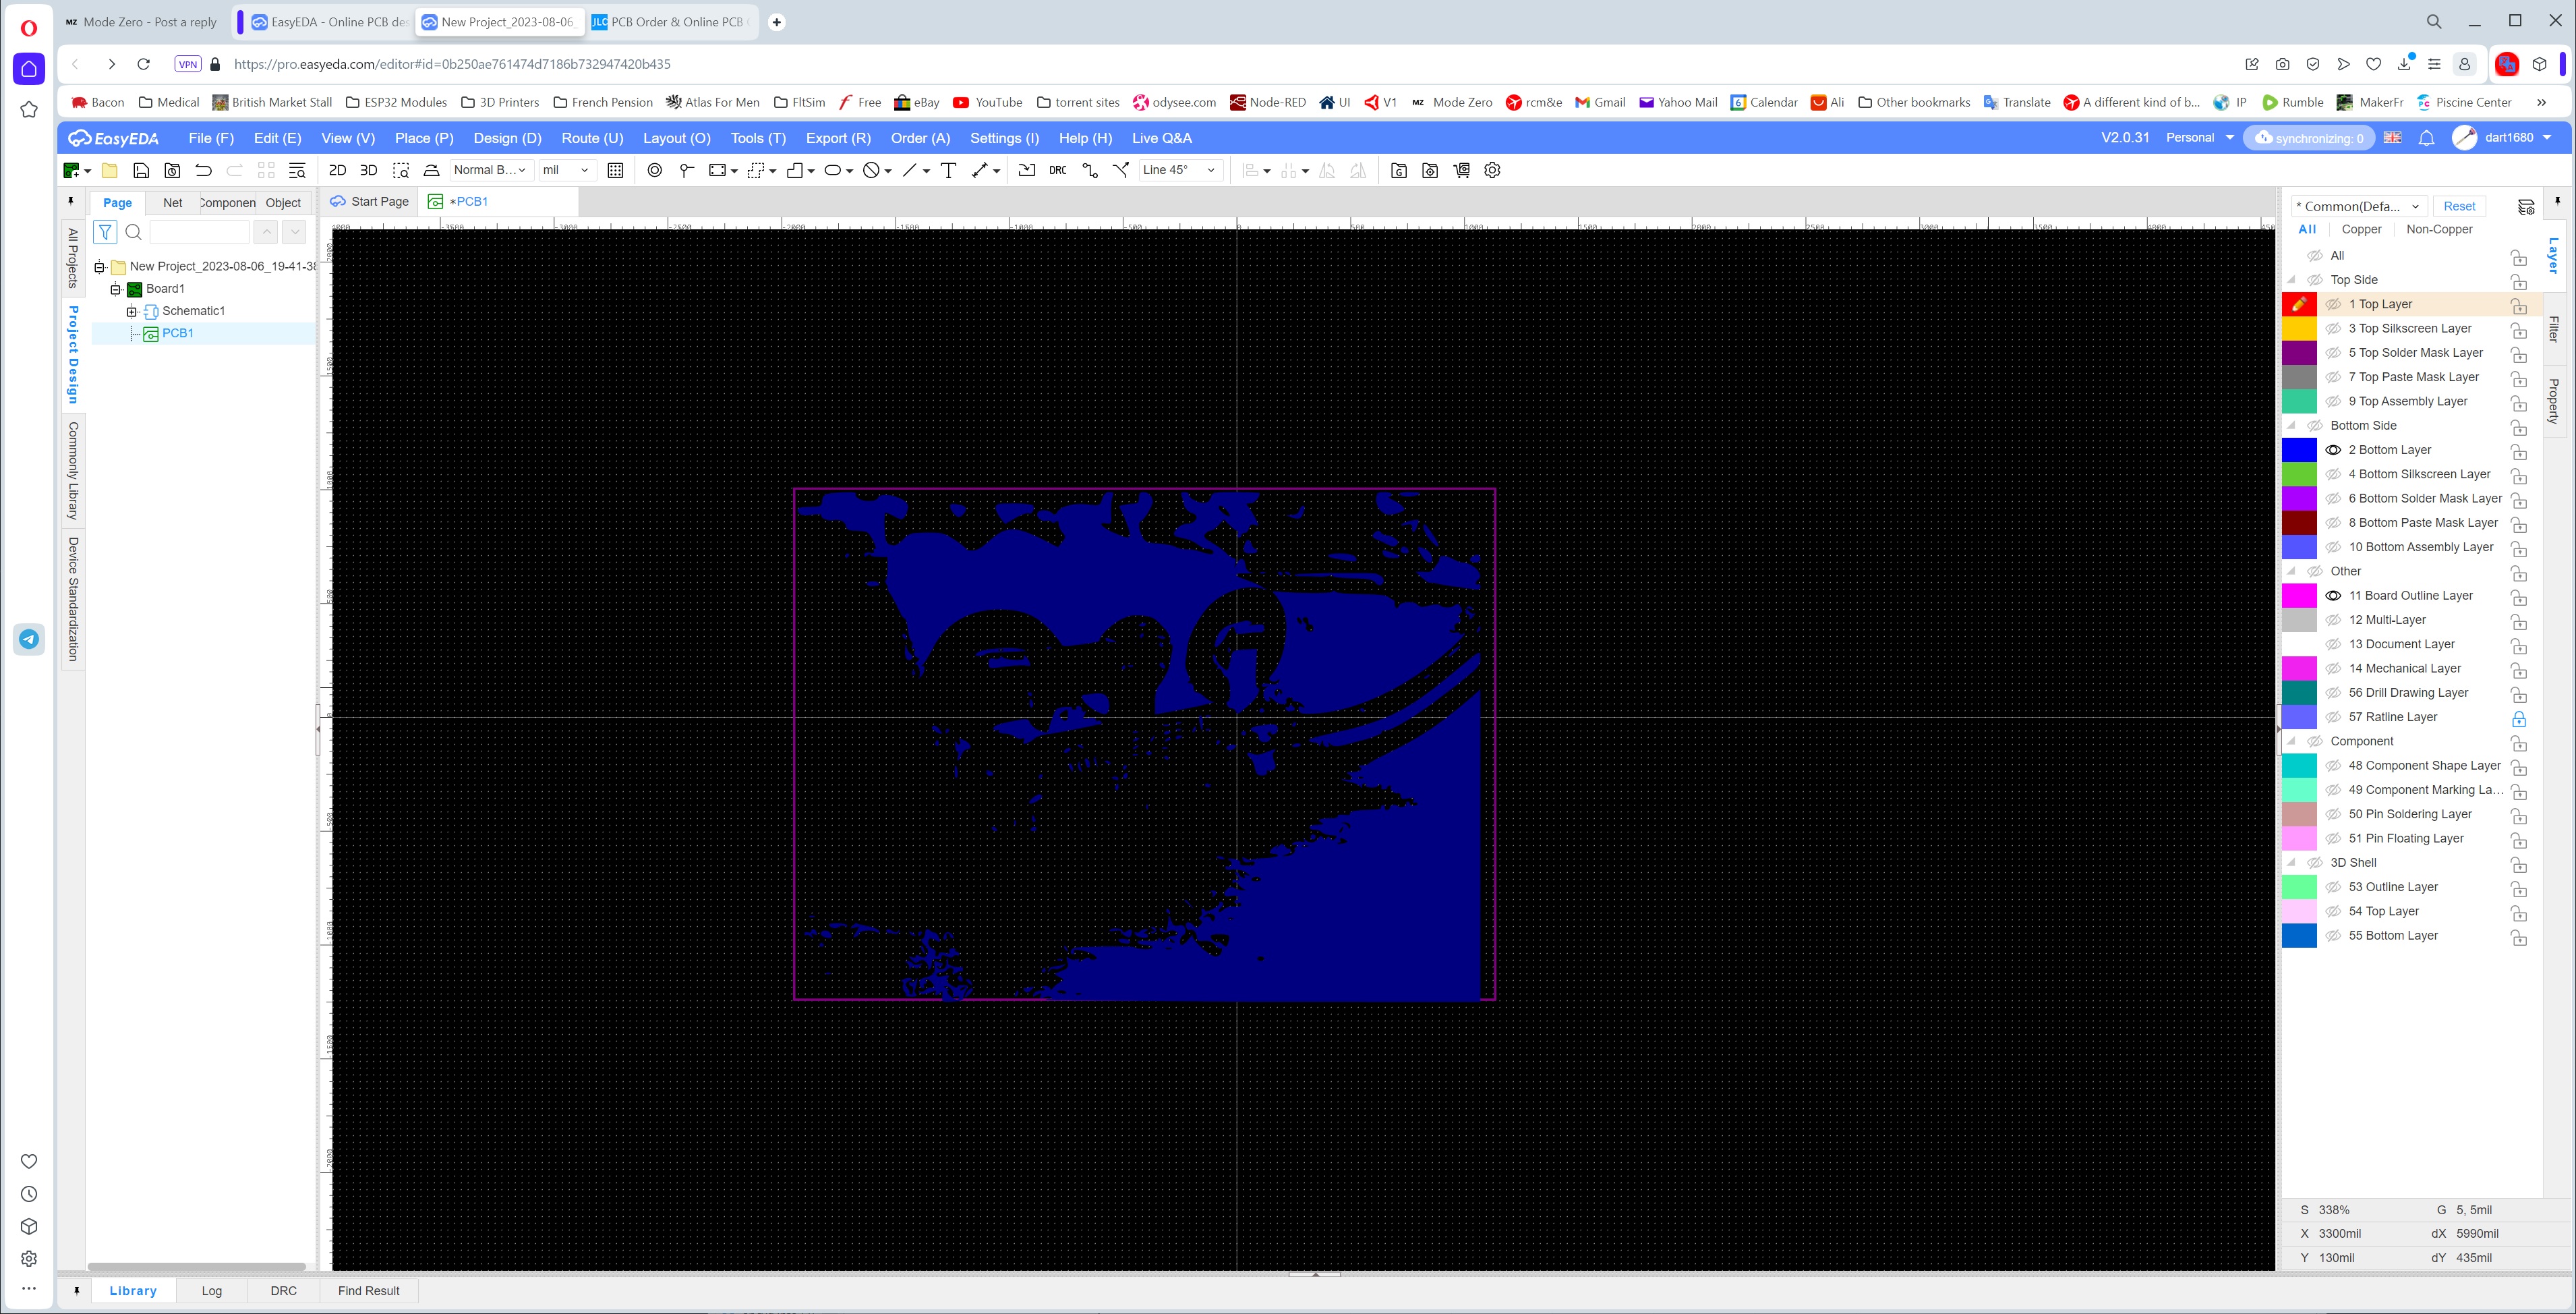The image size is (2576, 1314).
Task: Select the prohibited region circle tool
Action: click(x=872, y=171)
